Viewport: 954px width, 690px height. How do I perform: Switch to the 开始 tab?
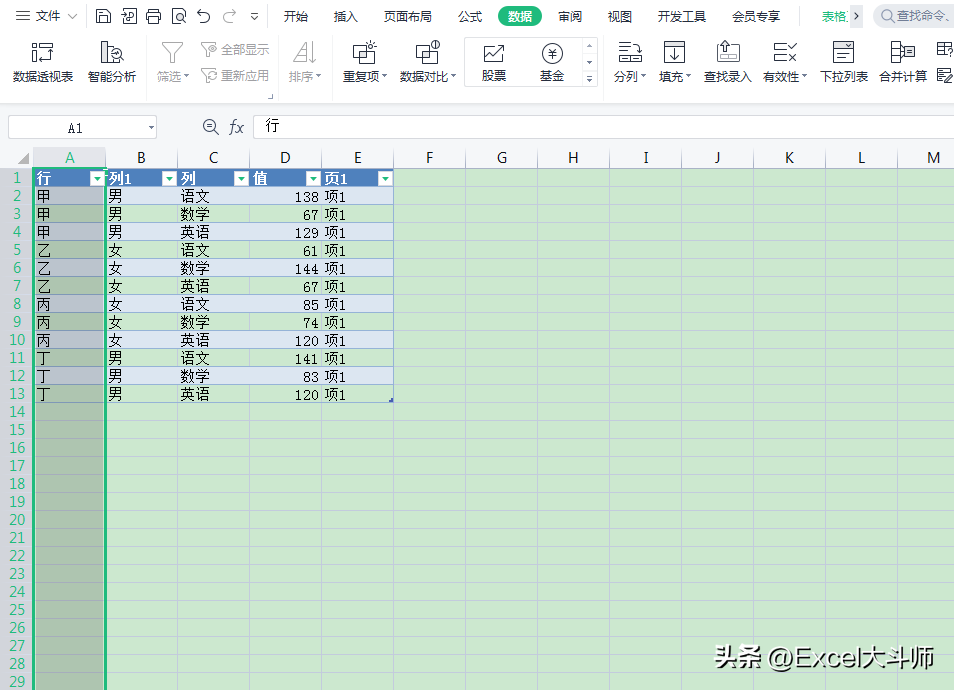296,16
